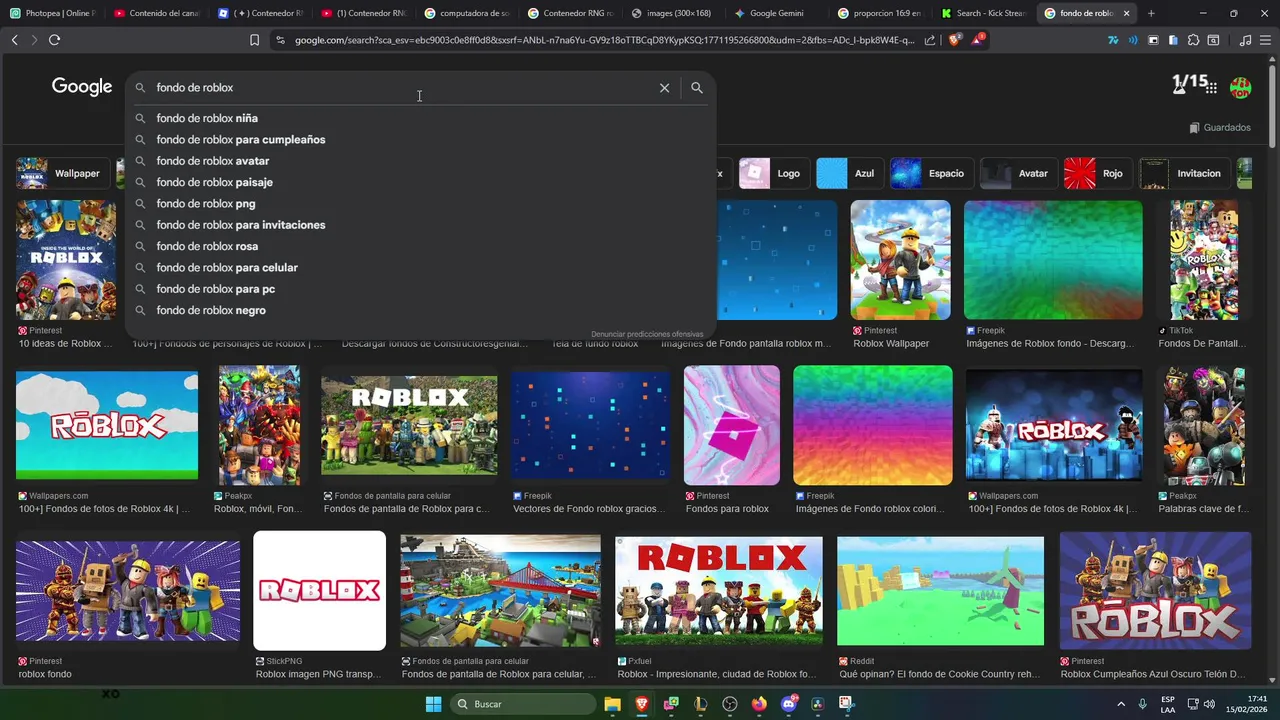Filter images by Espacio chip
The height and width of the screenshot is (720, 1280).
coord(930,173)
